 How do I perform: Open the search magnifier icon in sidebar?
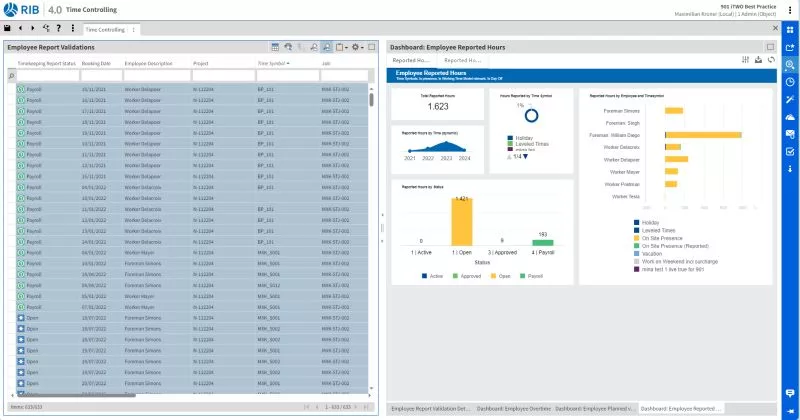point(790,64)
